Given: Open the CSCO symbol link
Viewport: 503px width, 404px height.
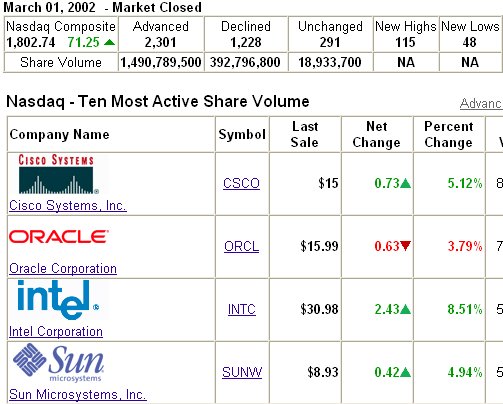Looking at the screenshot, I should pyautogui.click(x=241, y=183).
